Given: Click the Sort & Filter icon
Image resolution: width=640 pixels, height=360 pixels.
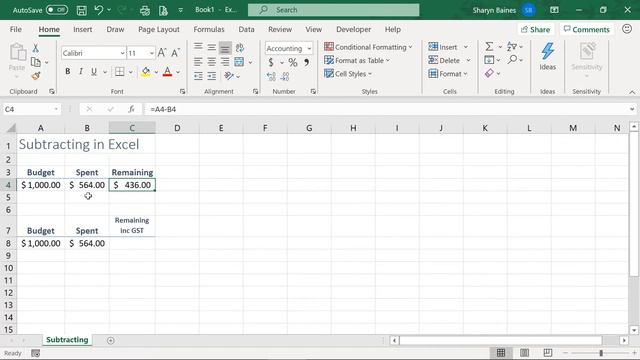Looking at the screenshot, I should (x=512, y=47).
